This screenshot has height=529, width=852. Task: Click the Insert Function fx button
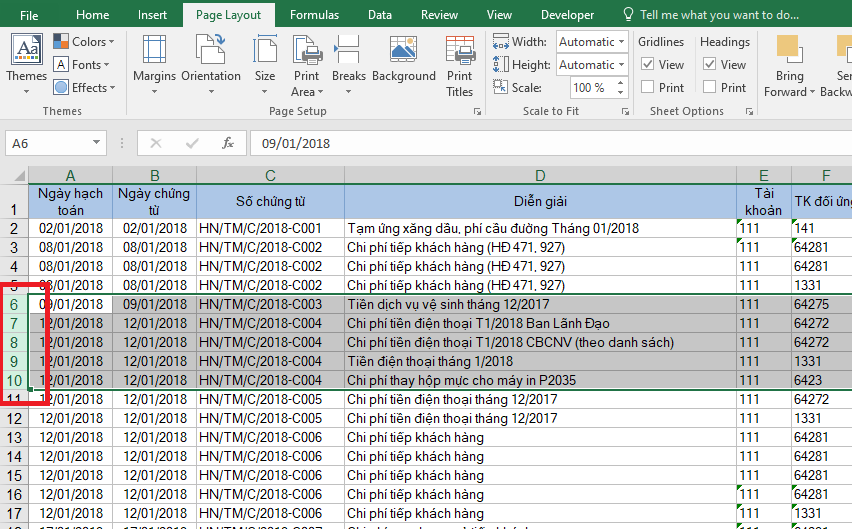(x=228, y=143)
